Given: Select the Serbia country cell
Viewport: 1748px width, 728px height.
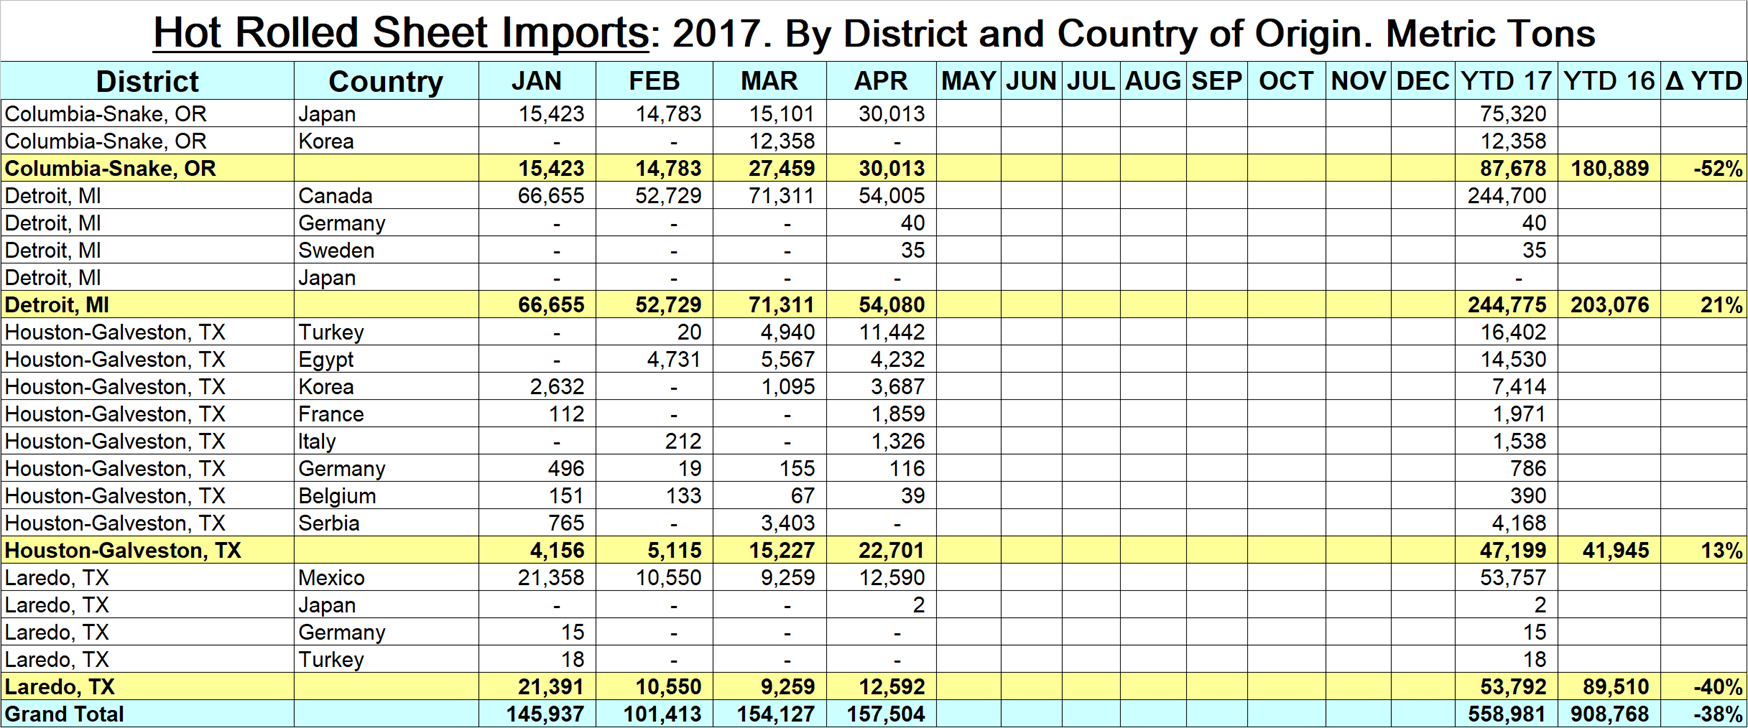Looking at the screenshot, I should tap(329, 523).
